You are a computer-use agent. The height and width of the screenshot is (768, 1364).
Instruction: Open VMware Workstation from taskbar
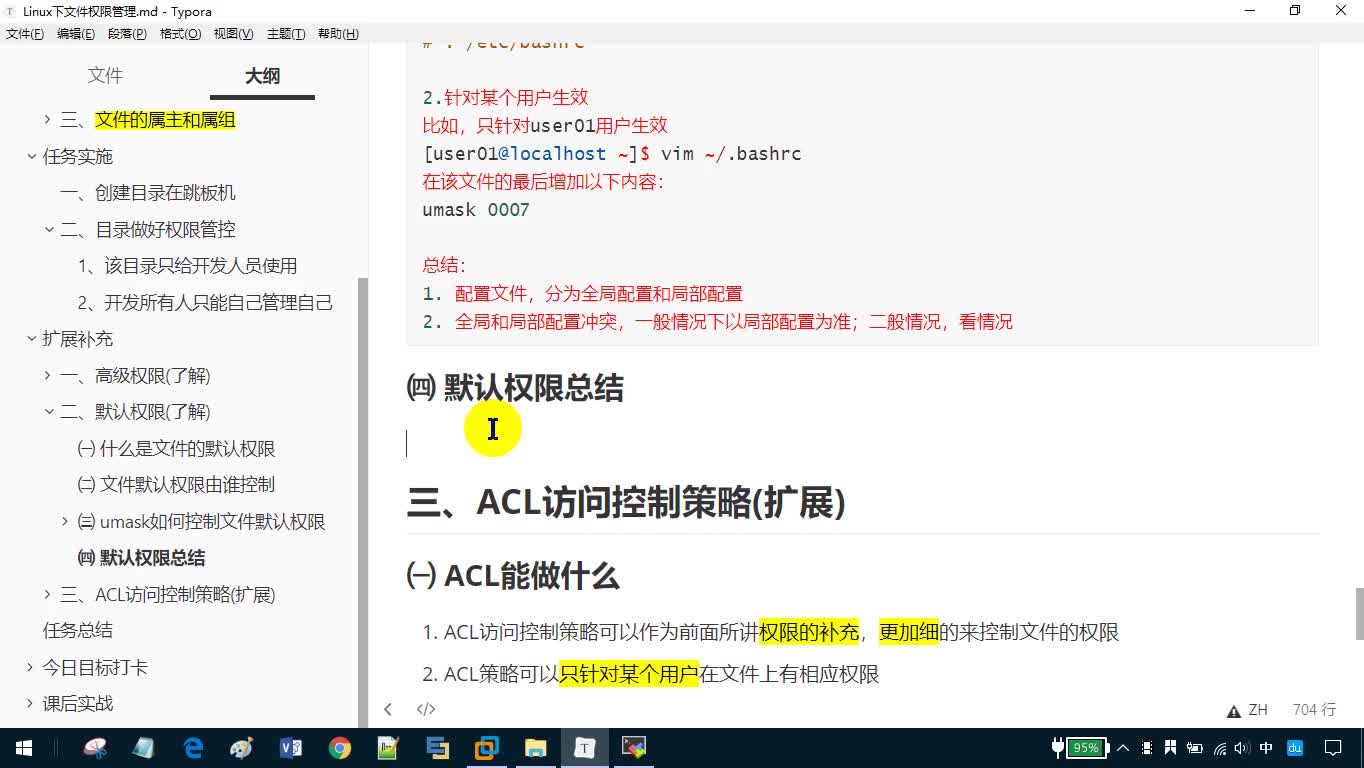point(487,748)
